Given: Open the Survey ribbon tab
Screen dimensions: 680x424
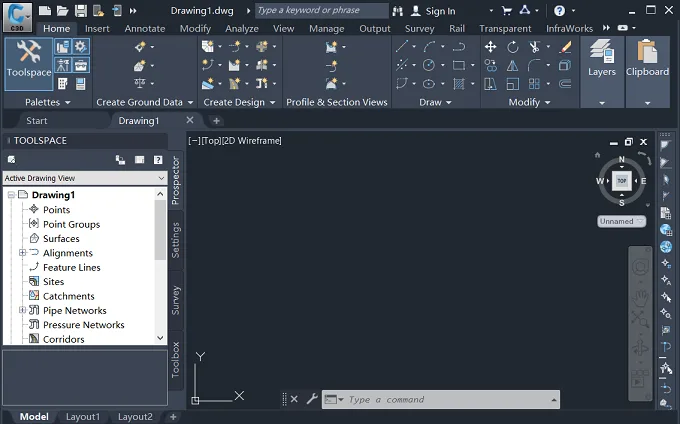Looking at the screenshot, I should coord(419,29).
